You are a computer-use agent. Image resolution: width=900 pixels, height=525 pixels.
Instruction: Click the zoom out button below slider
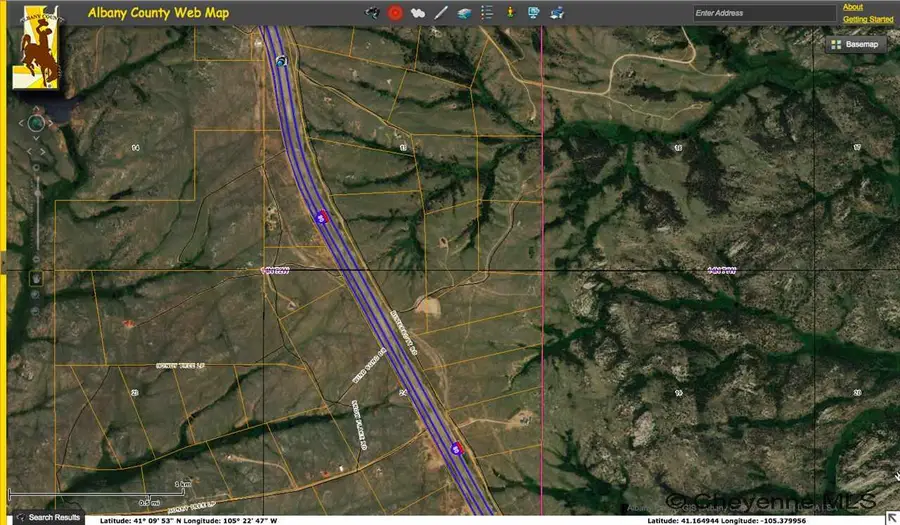click(x=36, y=259)
